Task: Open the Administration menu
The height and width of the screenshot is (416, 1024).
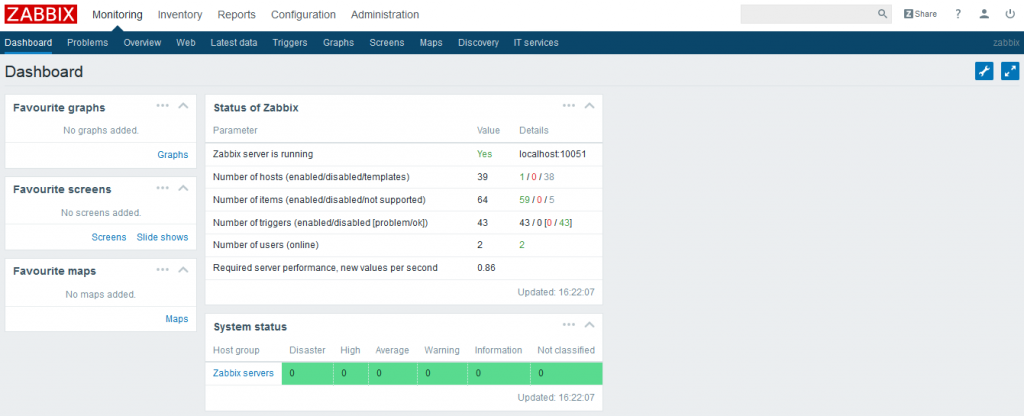Action: (x=385, y=14)
